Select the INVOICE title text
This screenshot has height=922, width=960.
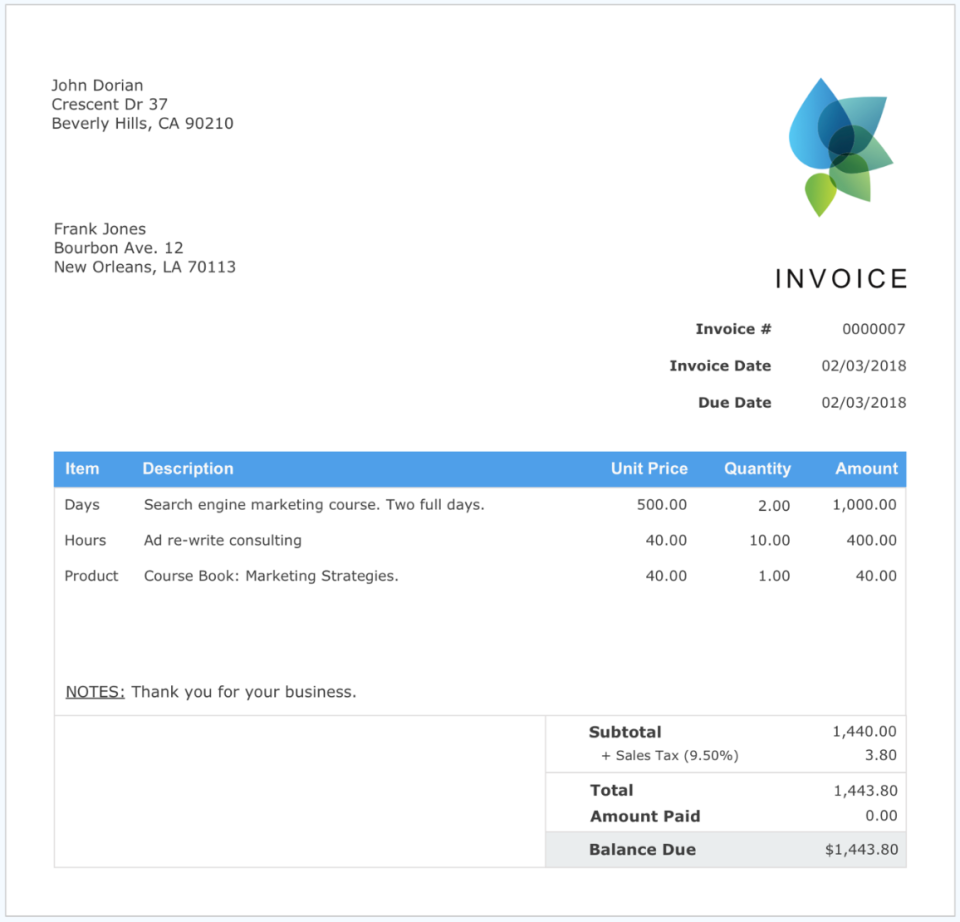(841, 278)
